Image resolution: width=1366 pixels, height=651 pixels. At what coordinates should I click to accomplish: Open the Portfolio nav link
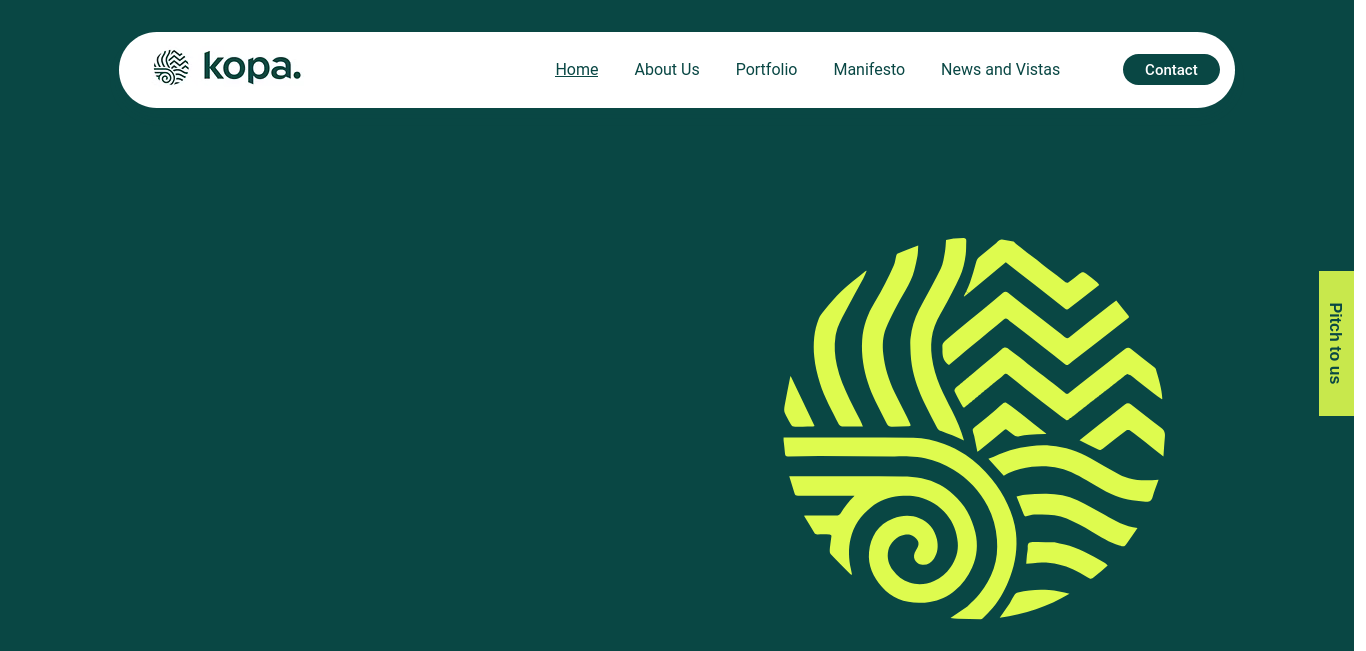tap(766, 69)
